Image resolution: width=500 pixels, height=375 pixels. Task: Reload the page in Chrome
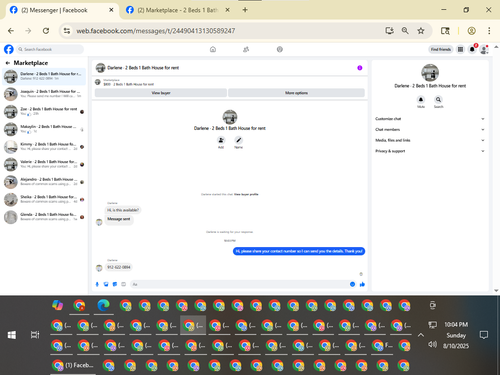[x=46, y=31]
